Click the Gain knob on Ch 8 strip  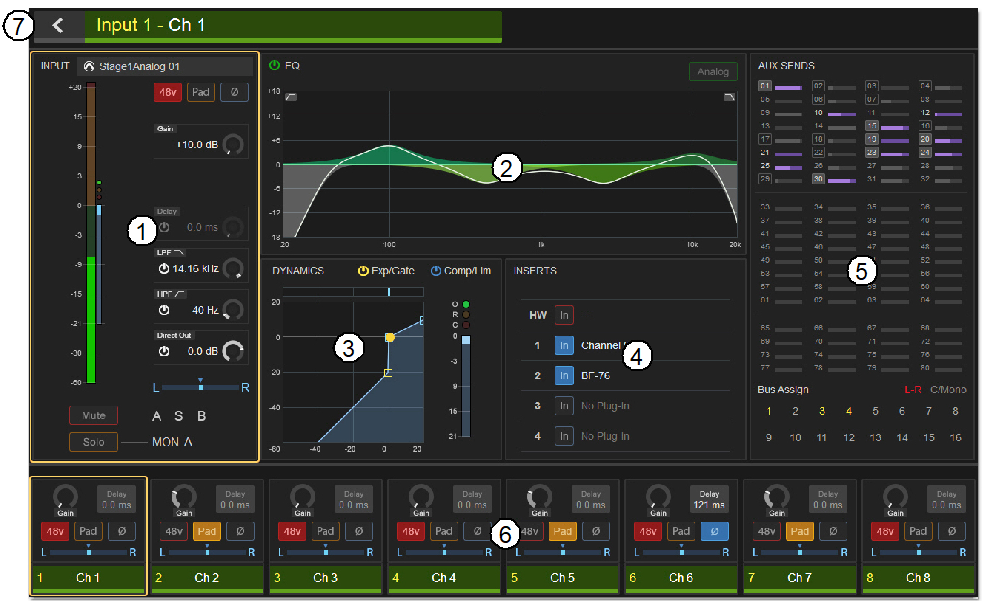895,497
